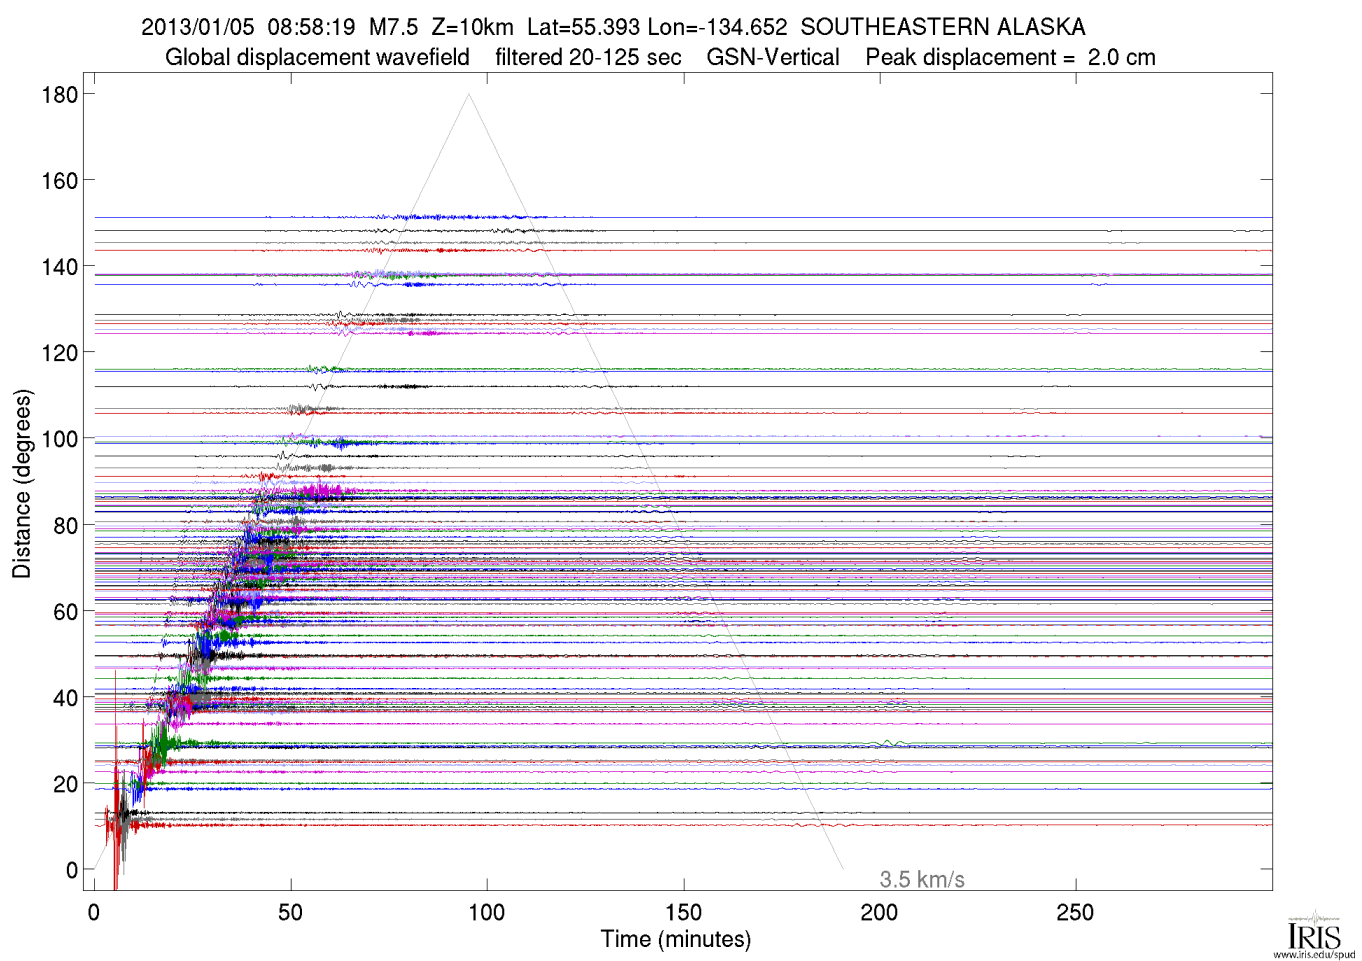Open the www.iris.edu/spud link
Image resolution: width=1362 pixels, height=961 pixels.
pos(1313,955)
